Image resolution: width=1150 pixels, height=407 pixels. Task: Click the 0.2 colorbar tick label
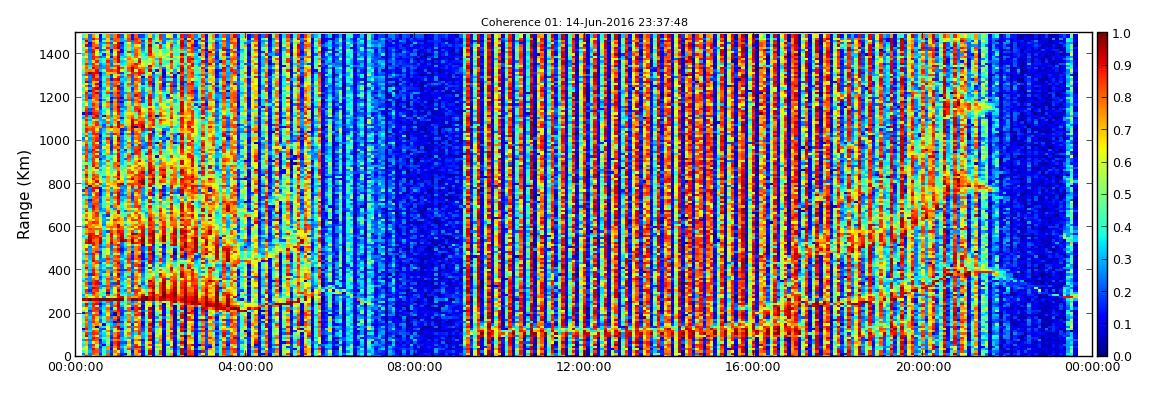tap(1121, 292)
